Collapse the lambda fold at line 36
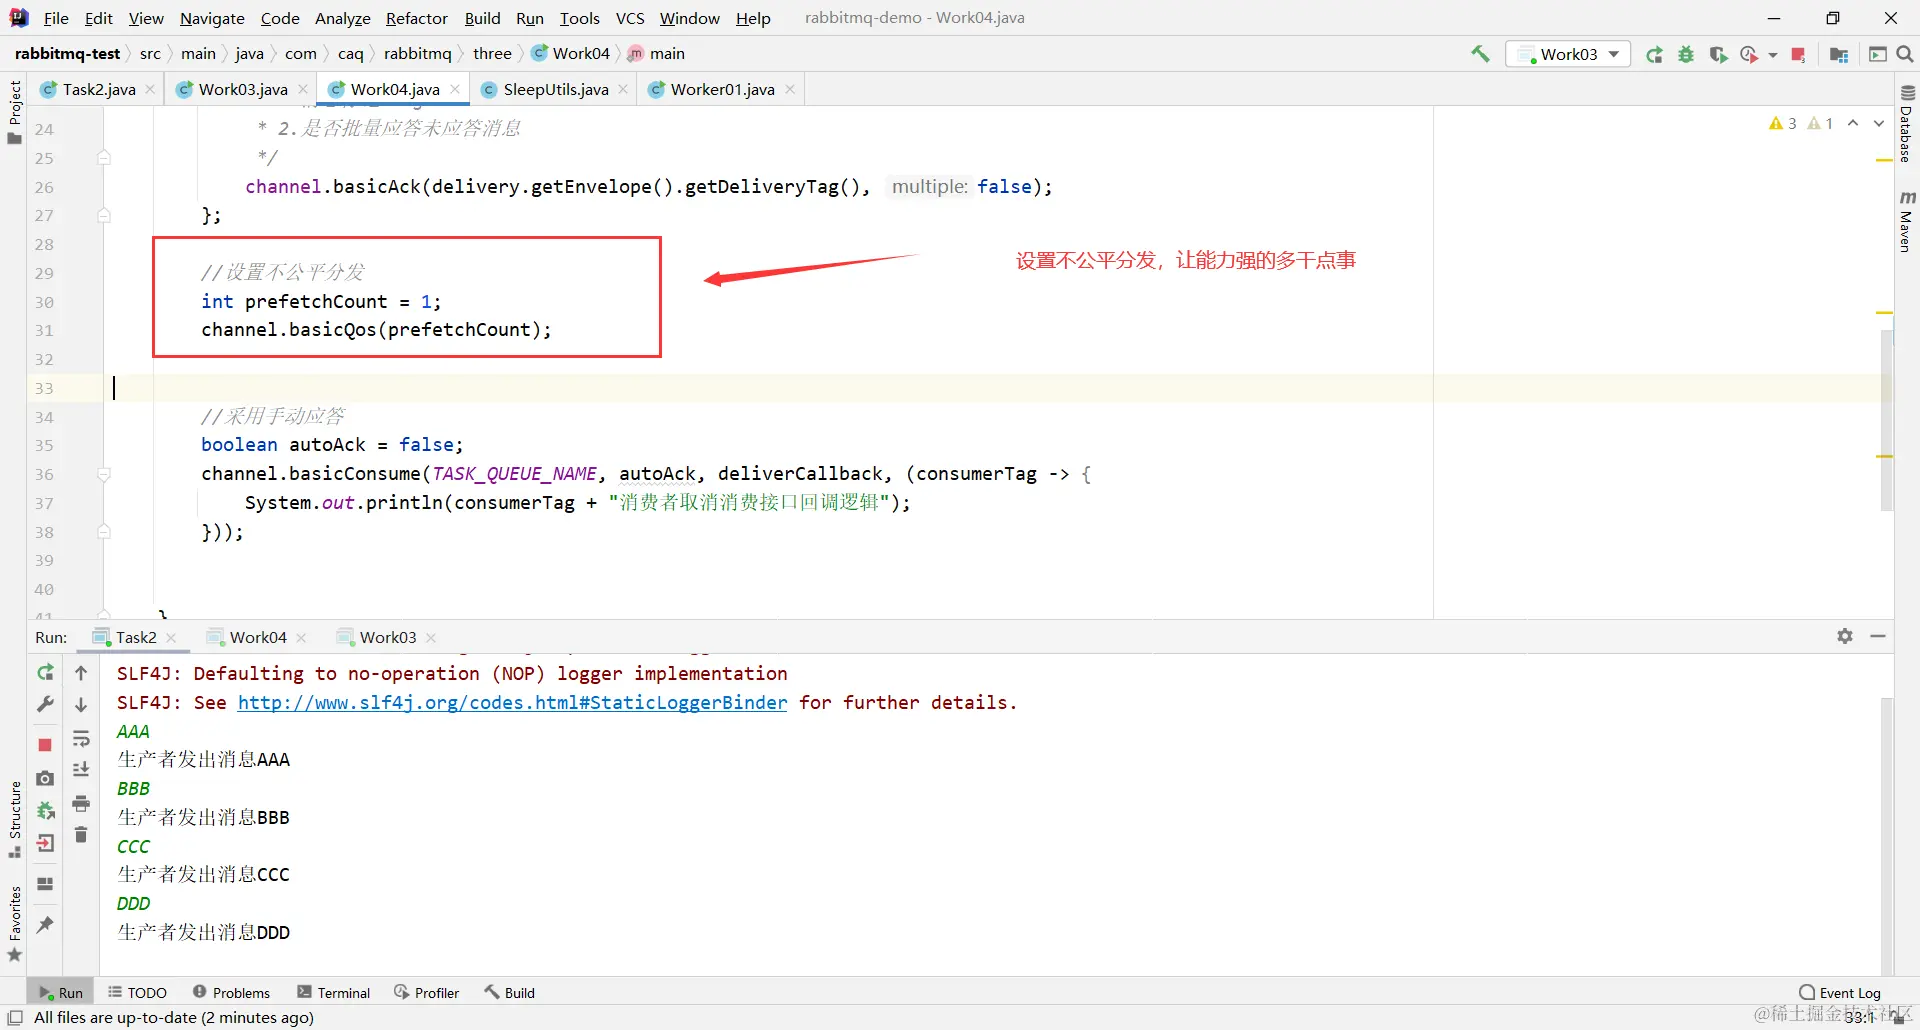The height and width of the screenshot is (1030, 1920). (x=103, y=474)
